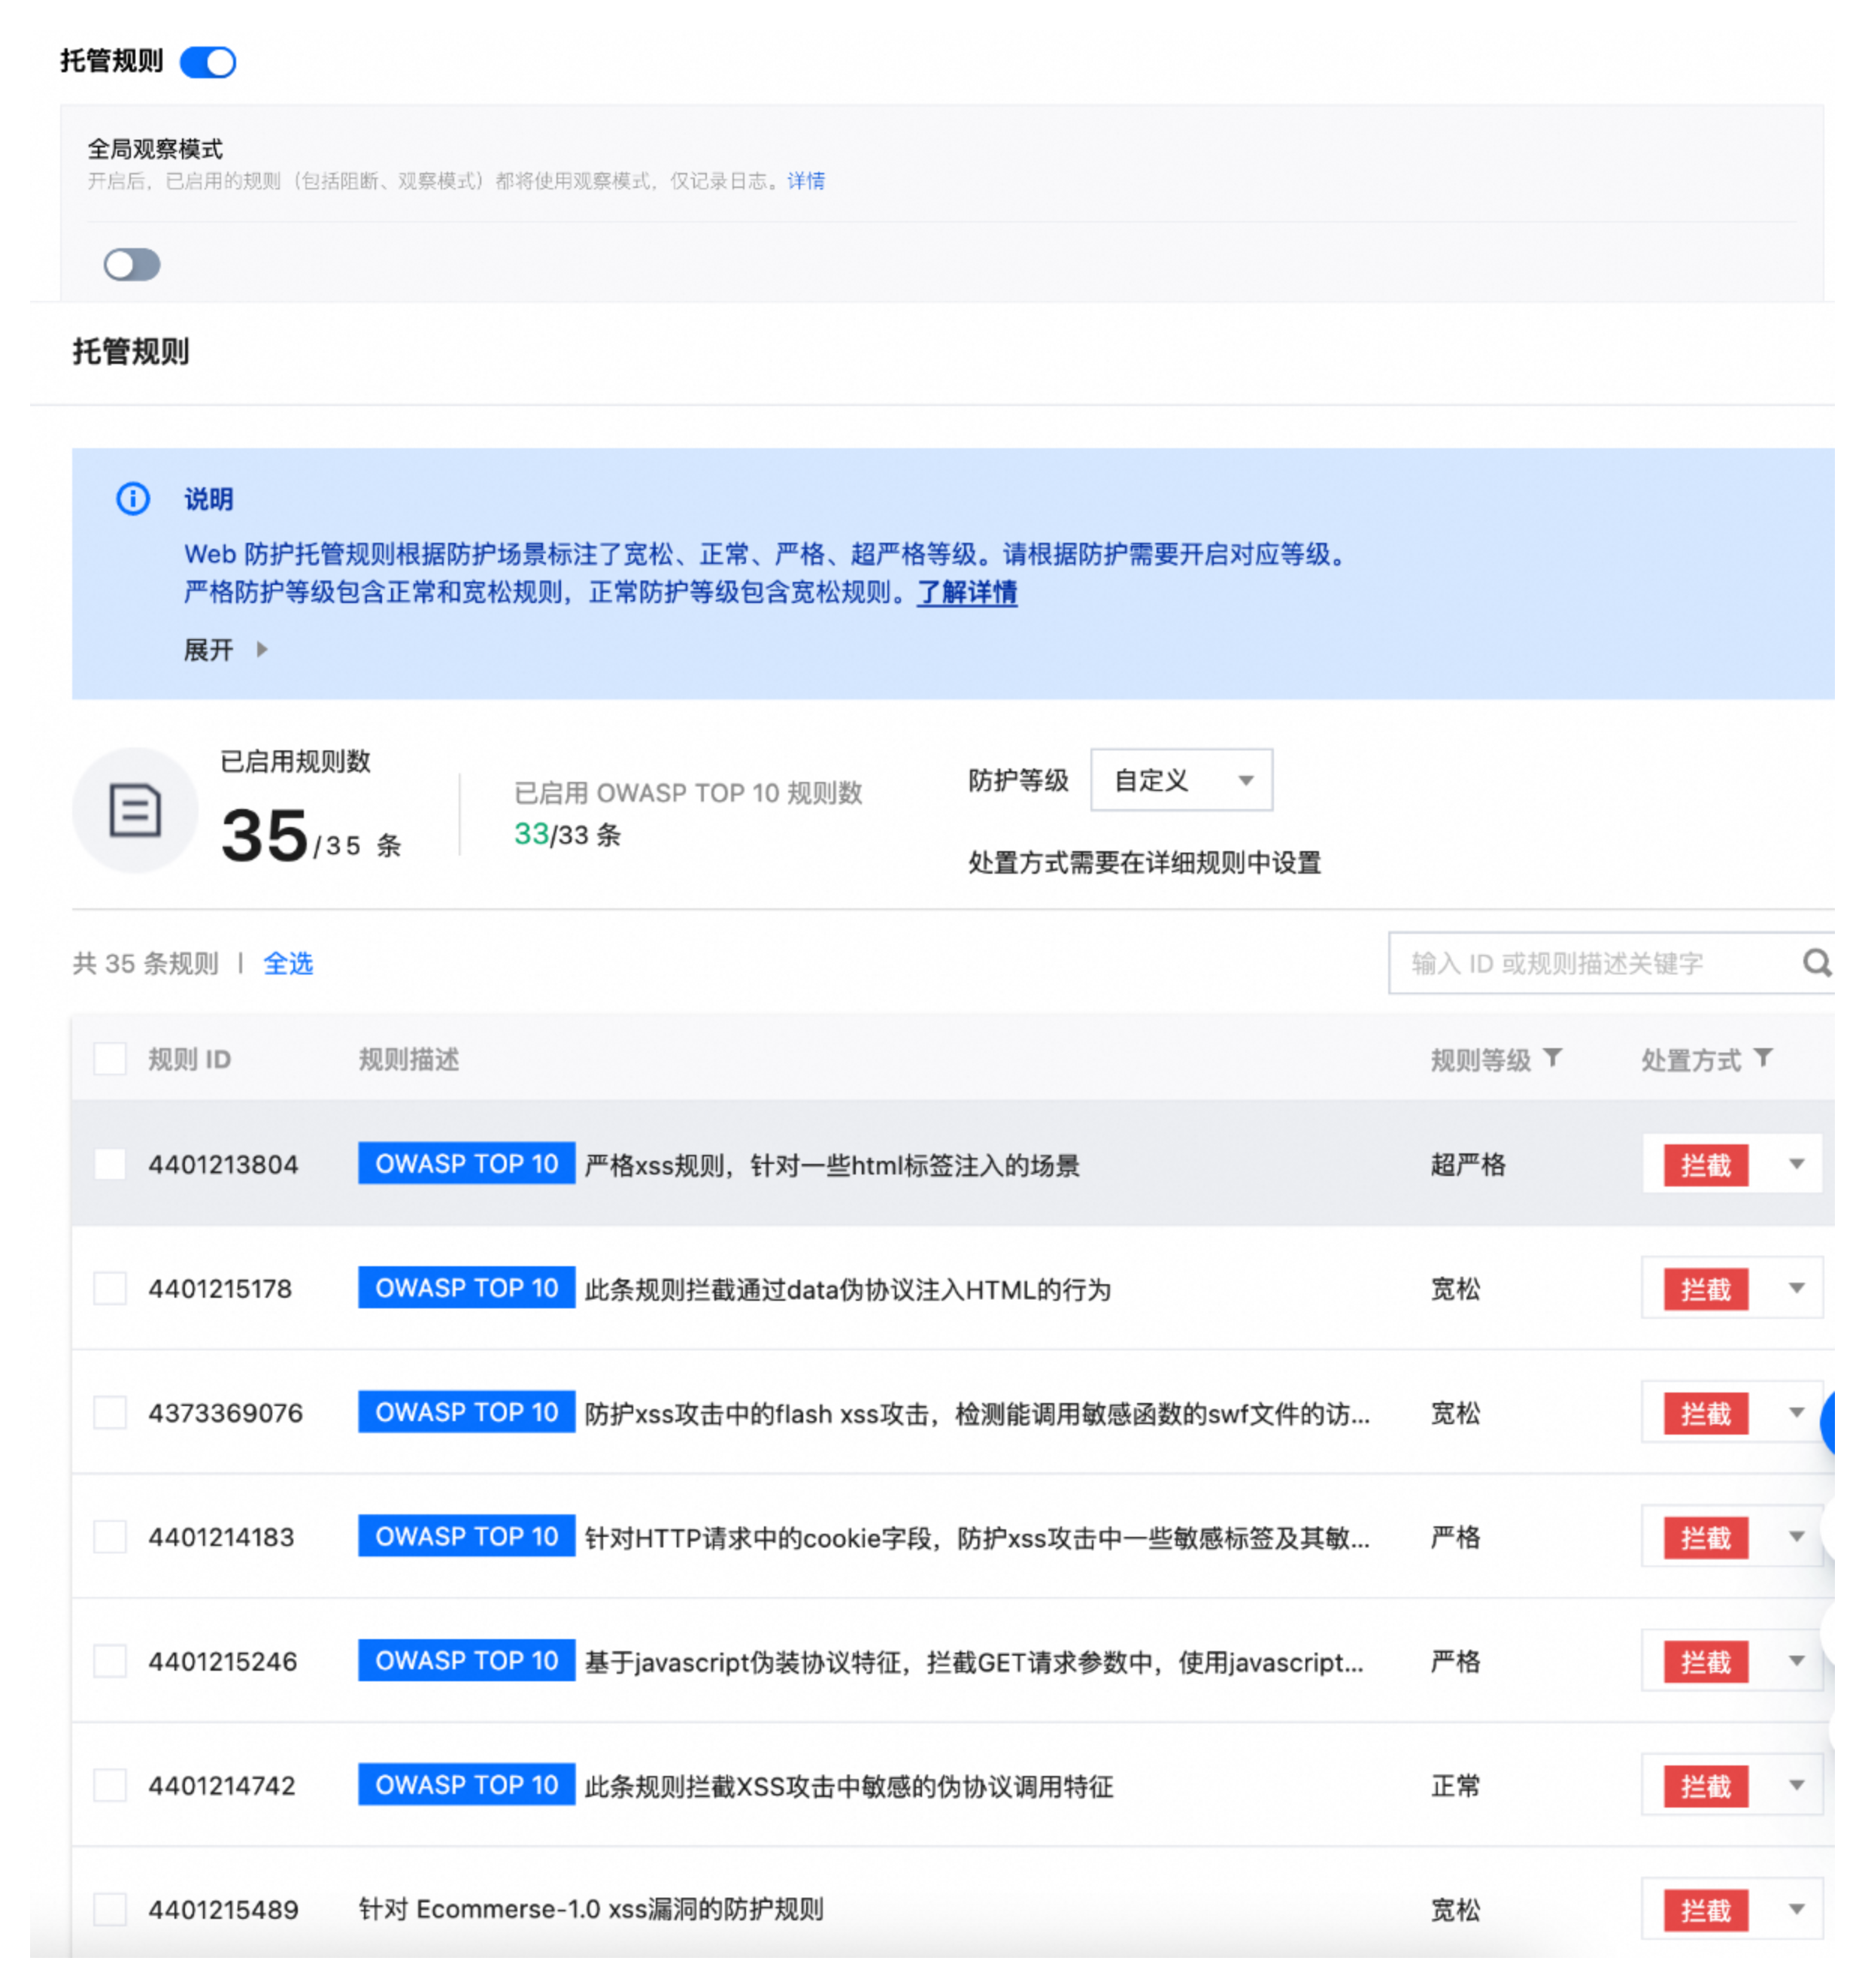Click 全选 to select all rules

pos(288,963)
